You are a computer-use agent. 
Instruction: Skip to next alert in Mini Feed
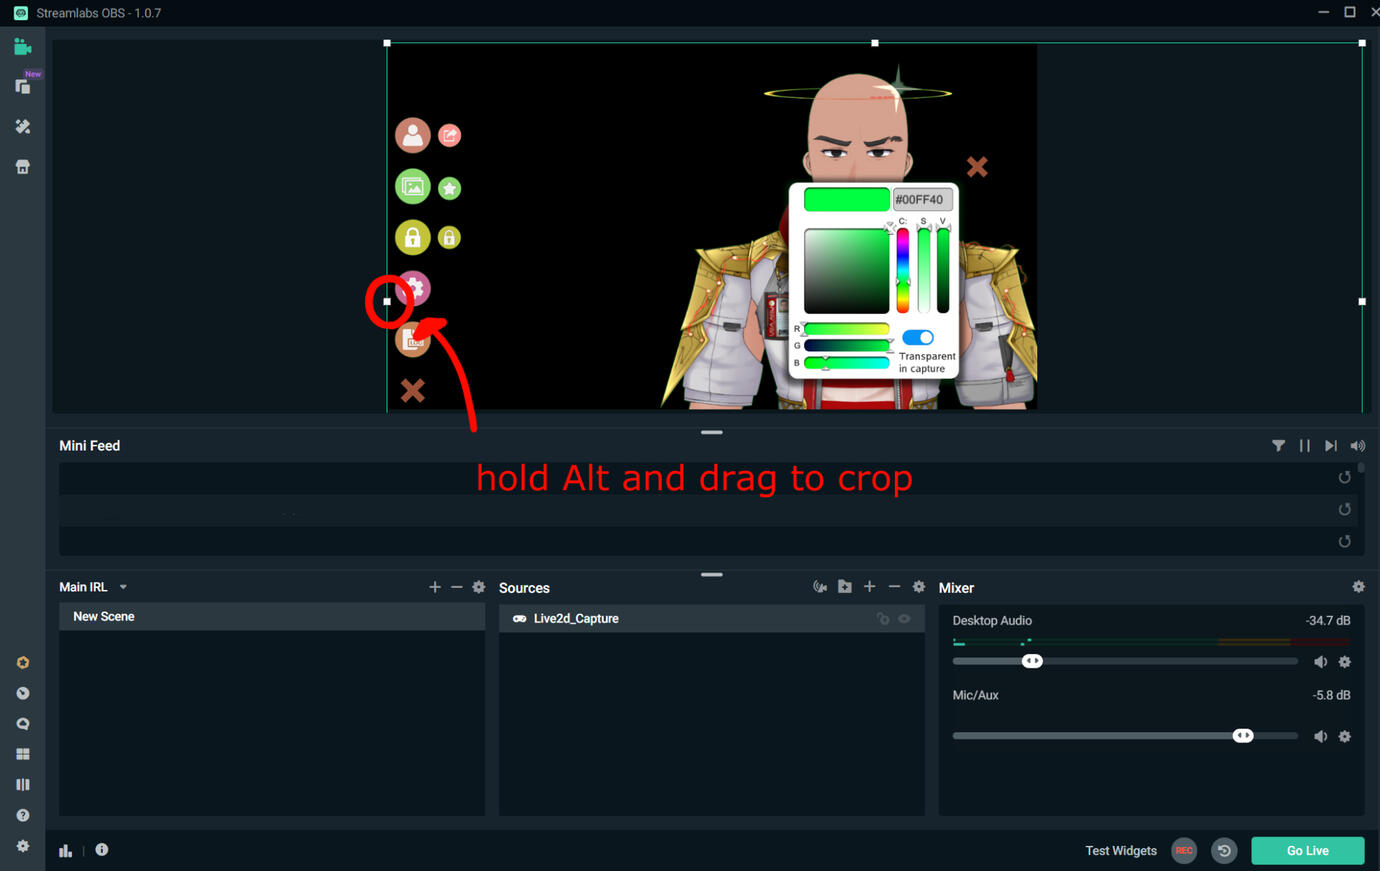(x=1330, y=446)
